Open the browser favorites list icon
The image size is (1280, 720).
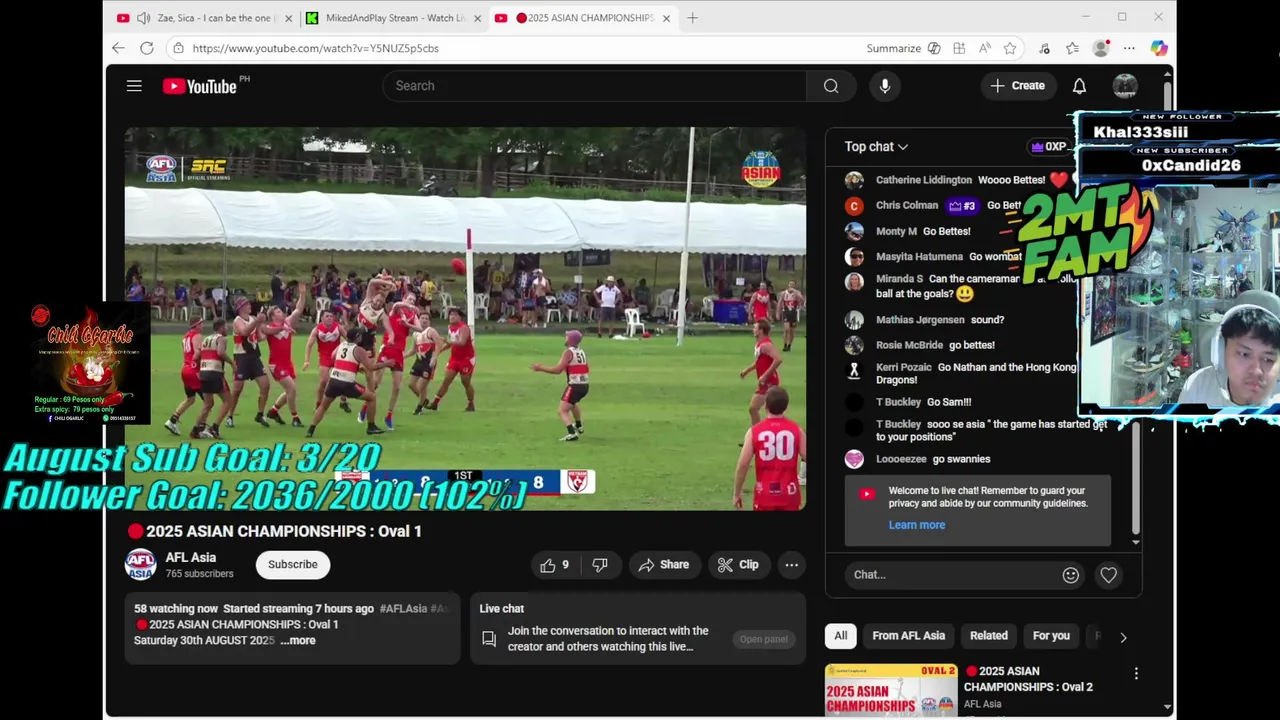1073,48
